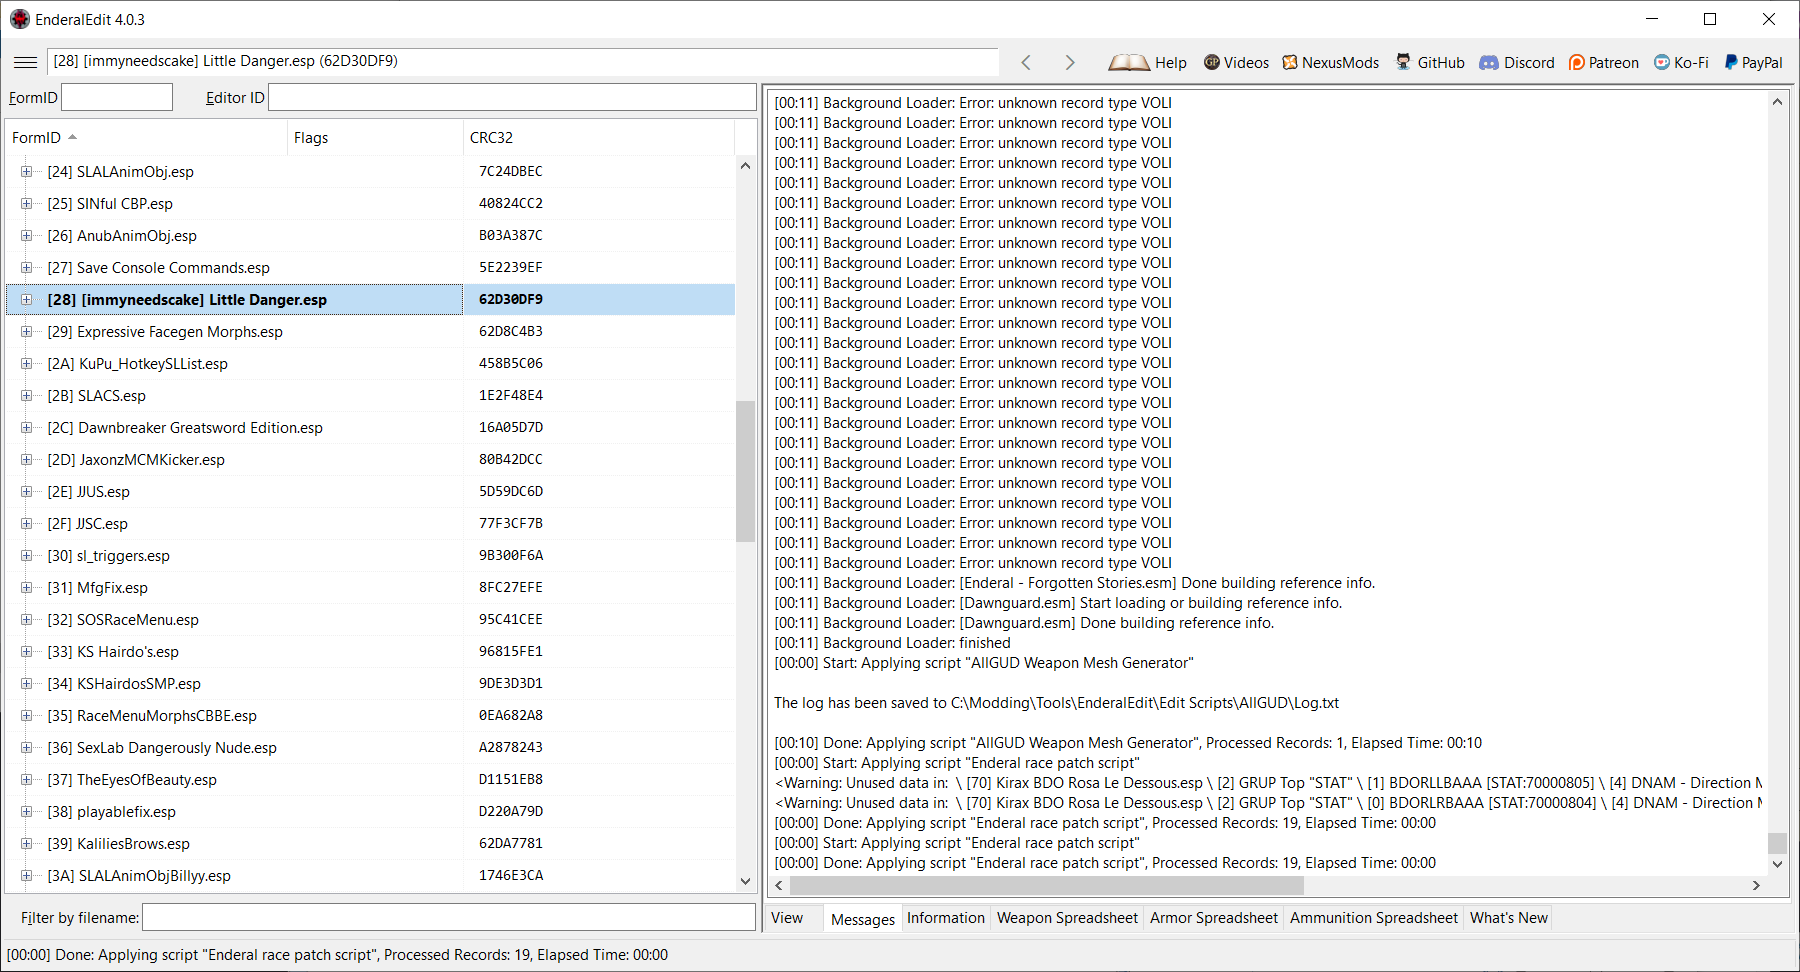Sort by the FormID column header
The height and width of the screenshot is (972, 1800).
tap(147, 137)
